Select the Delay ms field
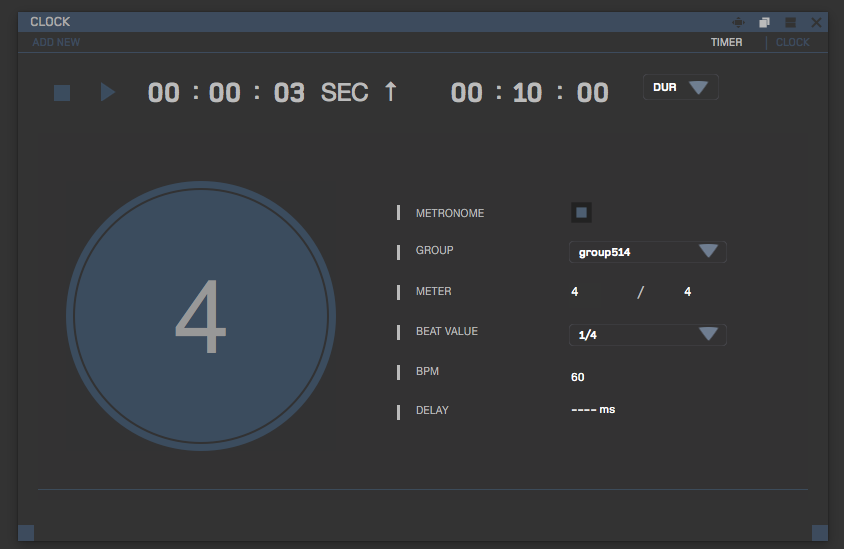The height and width of the screenshot is (549, 844). (x=593, y=410)
